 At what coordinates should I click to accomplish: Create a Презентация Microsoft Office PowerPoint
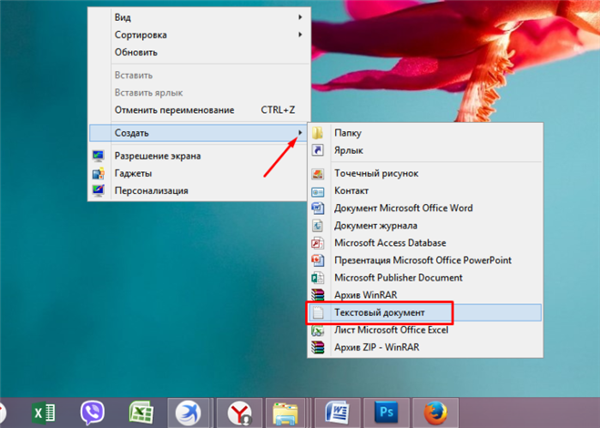click(425, 260)
